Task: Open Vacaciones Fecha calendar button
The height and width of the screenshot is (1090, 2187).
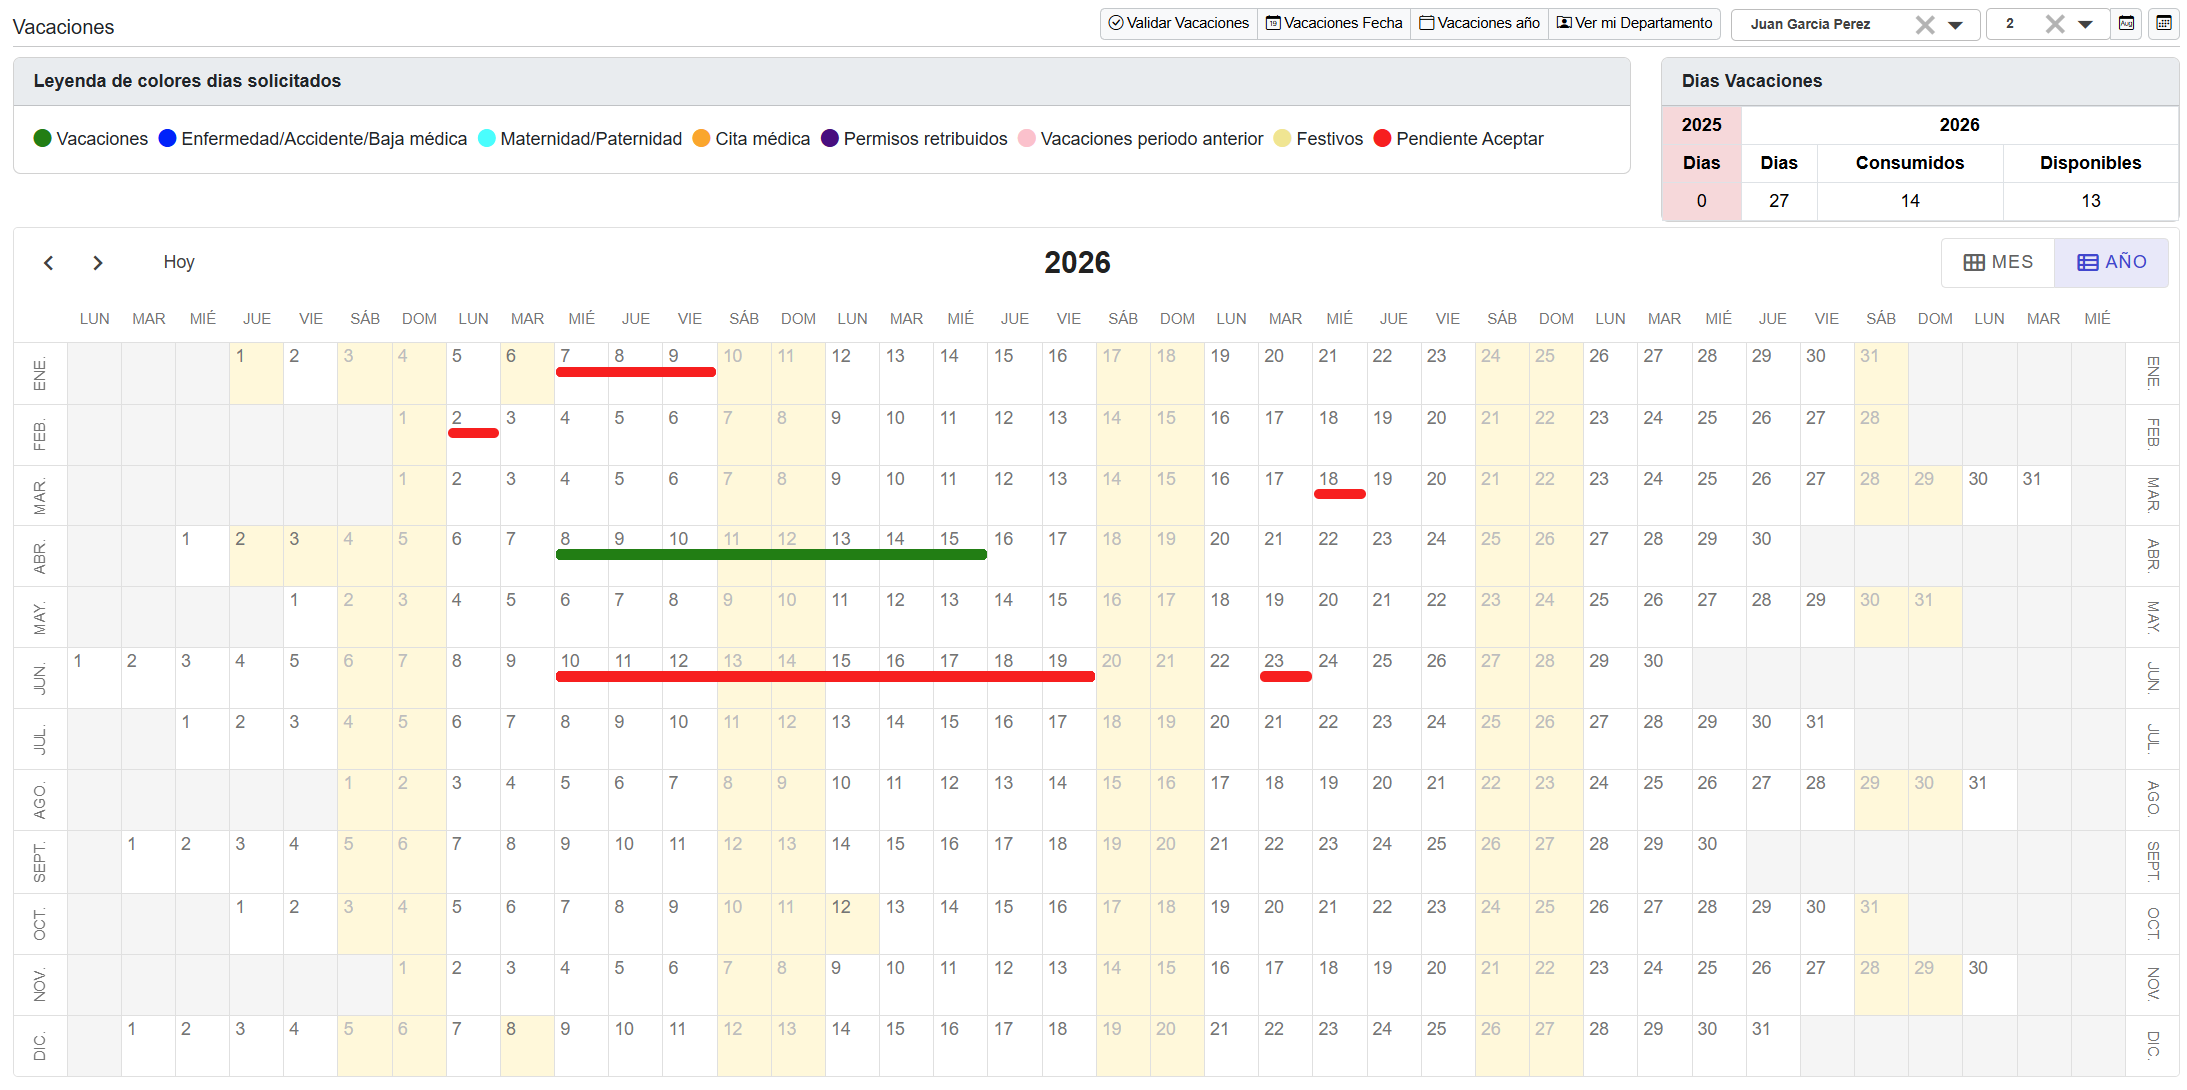Action: pyautogui.click(x=1334, y=23)
